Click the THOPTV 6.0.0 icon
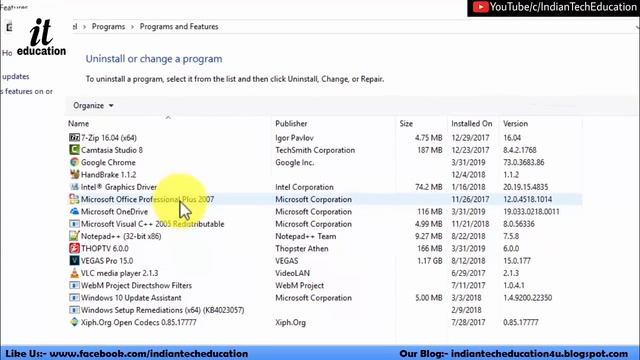The image size is (640, 360). point(74,248)
